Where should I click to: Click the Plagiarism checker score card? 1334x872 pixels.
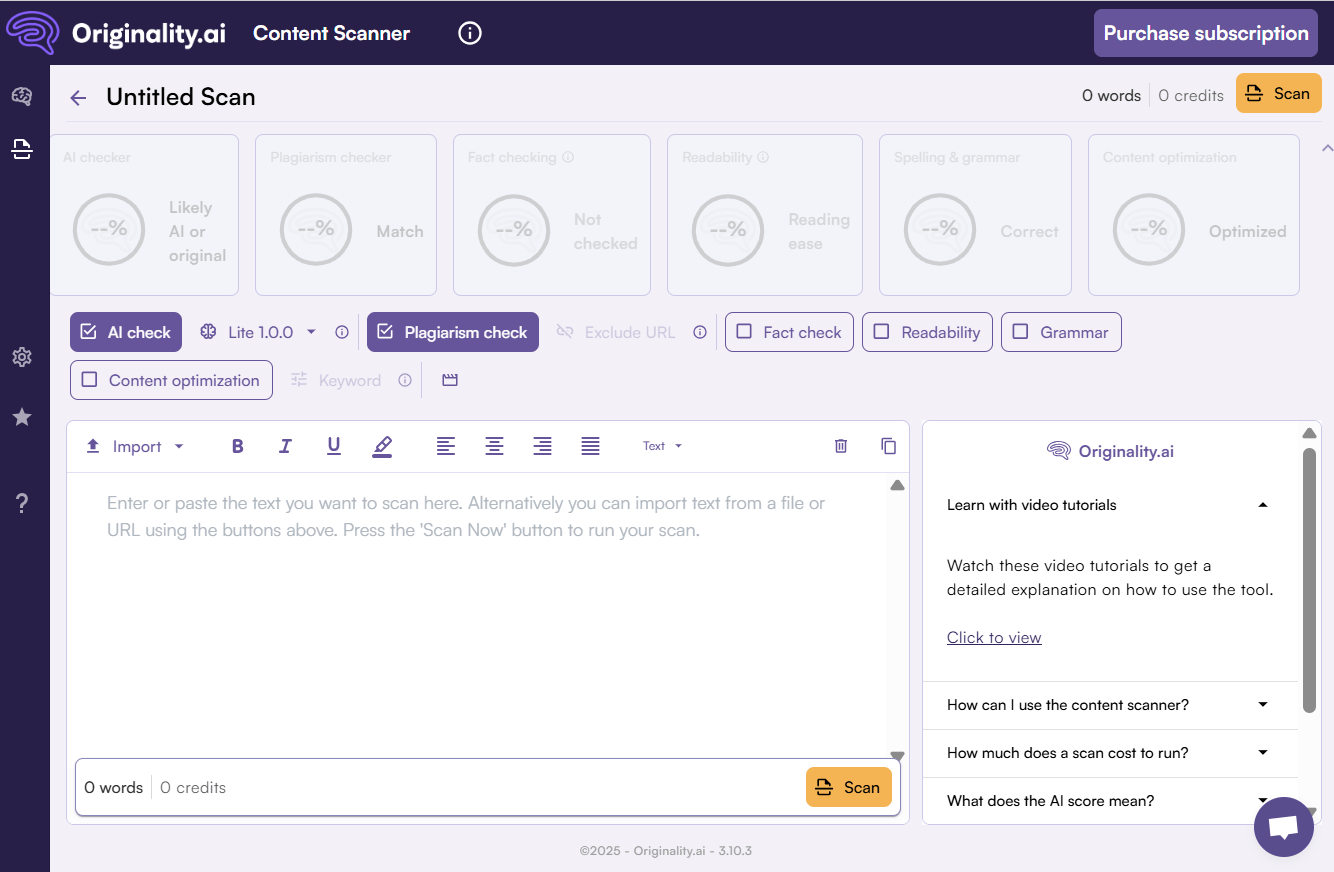tap(346, 215)
